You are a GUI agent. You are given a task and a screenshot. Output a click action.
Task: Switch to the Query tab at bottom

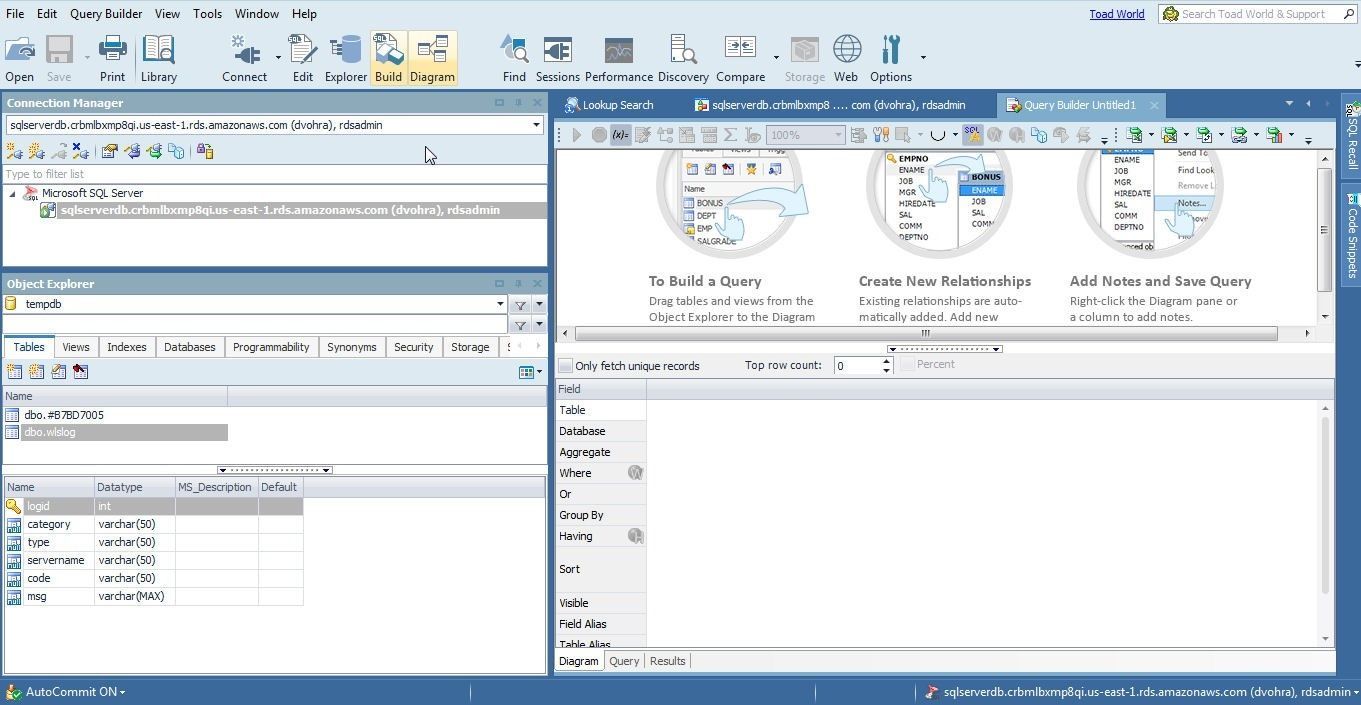(624, 661)
